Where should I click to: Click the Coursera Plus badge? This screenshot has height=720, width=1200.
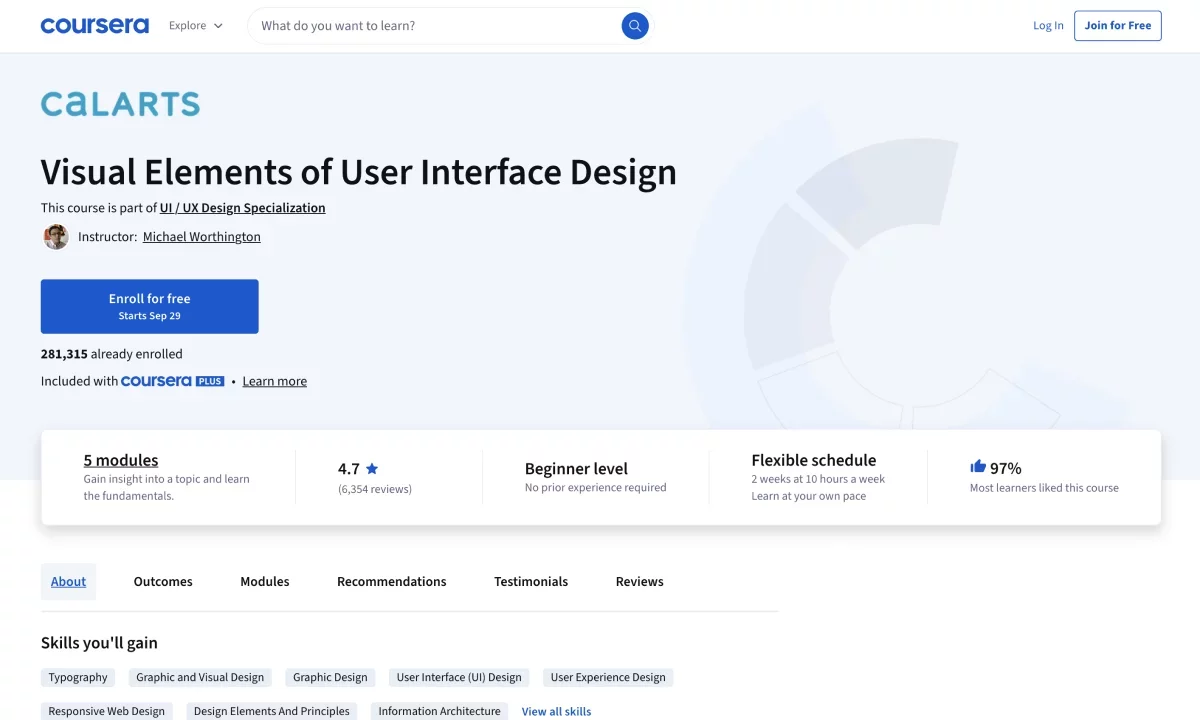click(x=172, y=381)
